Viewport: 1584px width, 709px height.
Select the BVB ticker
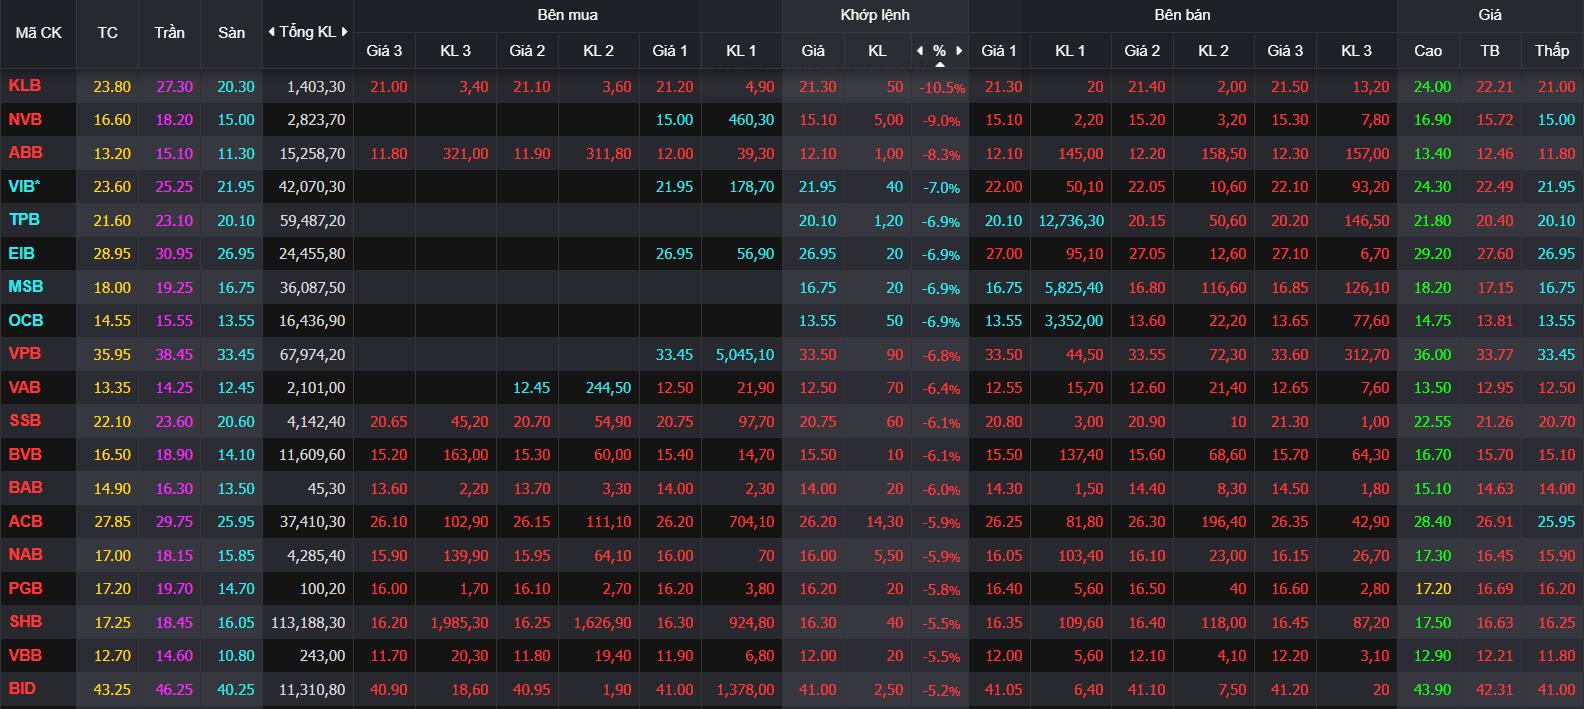pos(25,454)
